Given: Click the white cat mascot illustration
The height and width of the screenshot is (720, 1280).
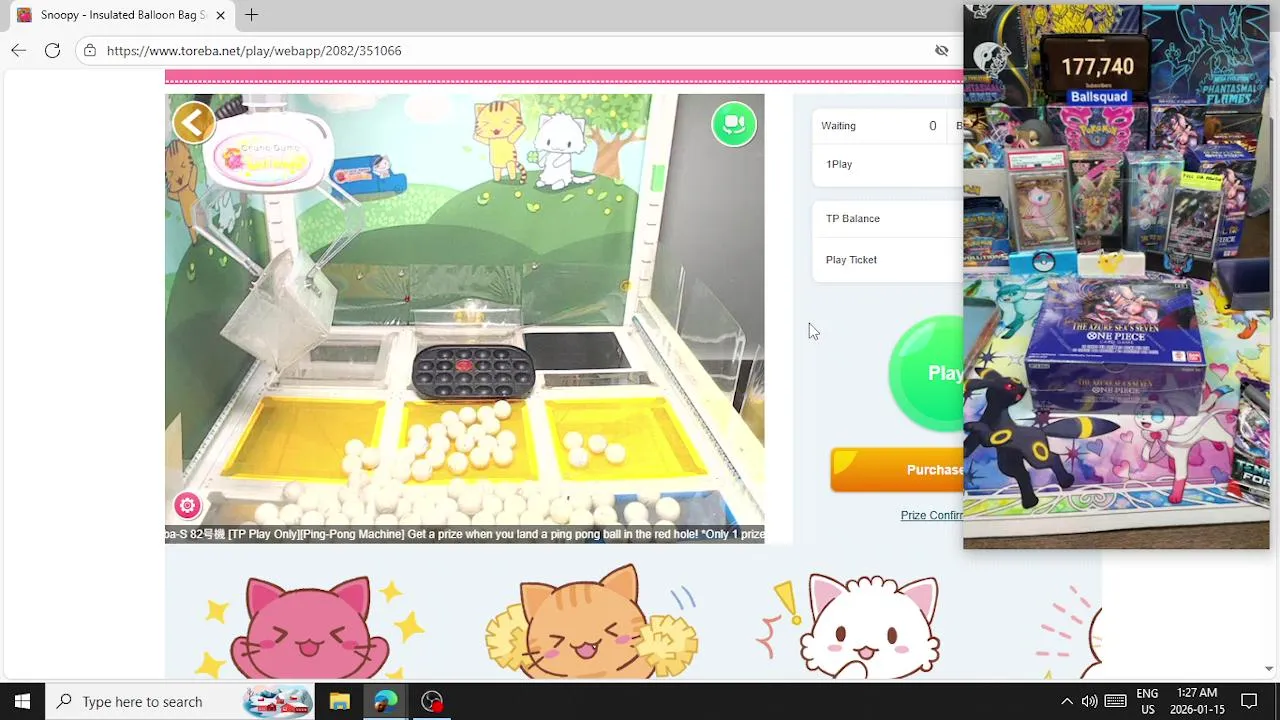Looking at the screenshot, I should (872, 626).
